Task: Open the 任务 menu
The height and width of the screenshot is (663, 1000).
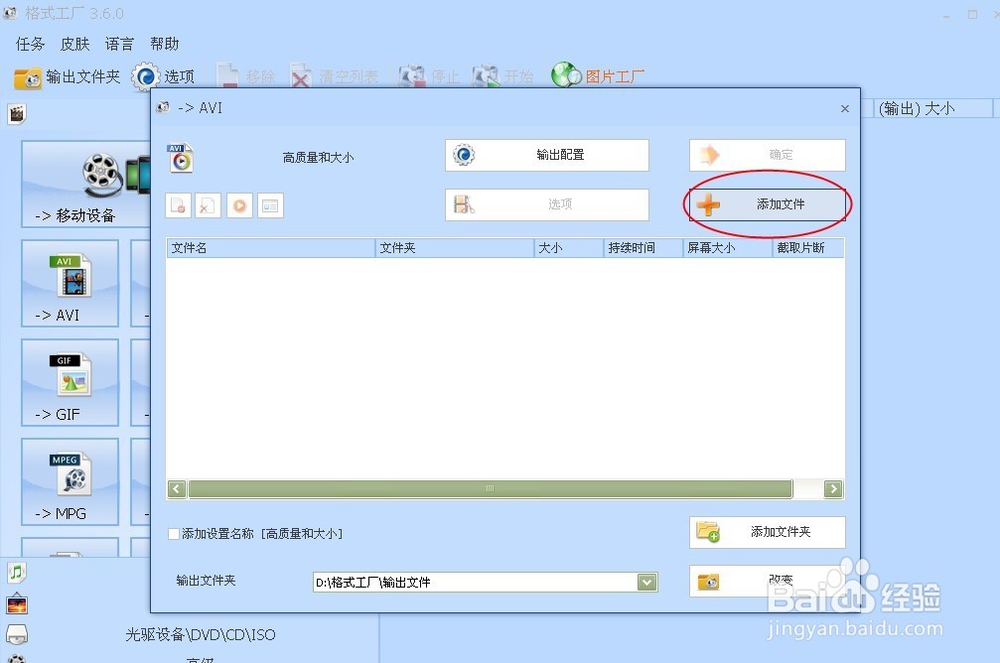Action: 29,43
